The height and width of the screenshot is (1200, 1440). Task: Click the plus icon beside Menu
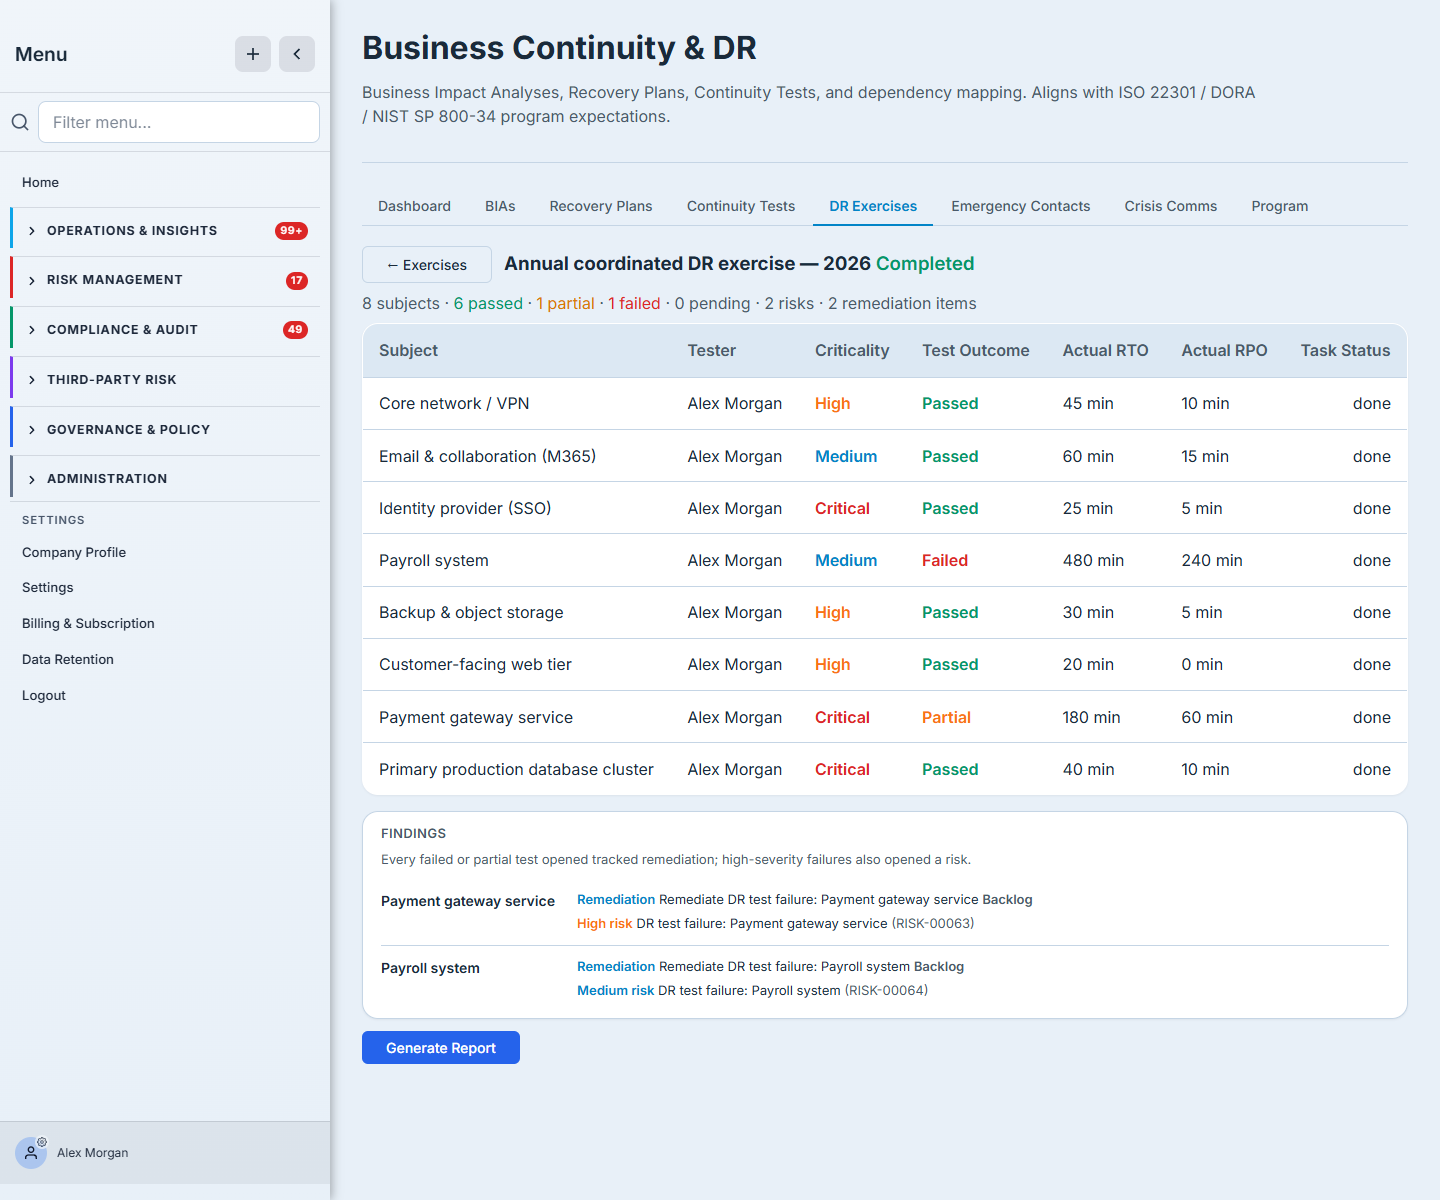pos(253,54)
